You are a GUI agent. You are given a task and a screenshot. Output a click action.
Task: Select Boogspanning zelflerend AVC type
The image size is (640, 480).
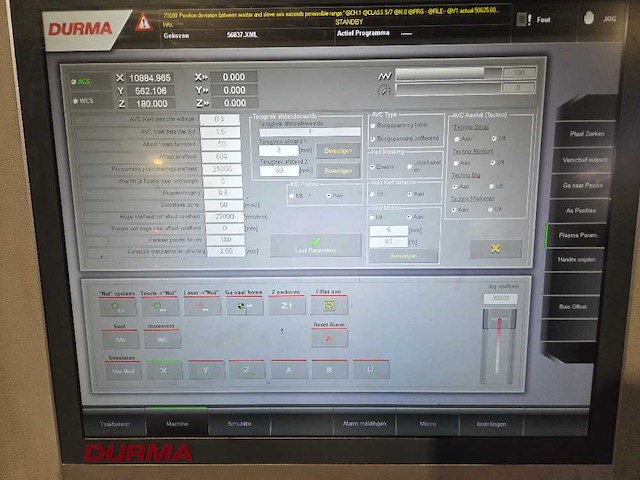373,139
